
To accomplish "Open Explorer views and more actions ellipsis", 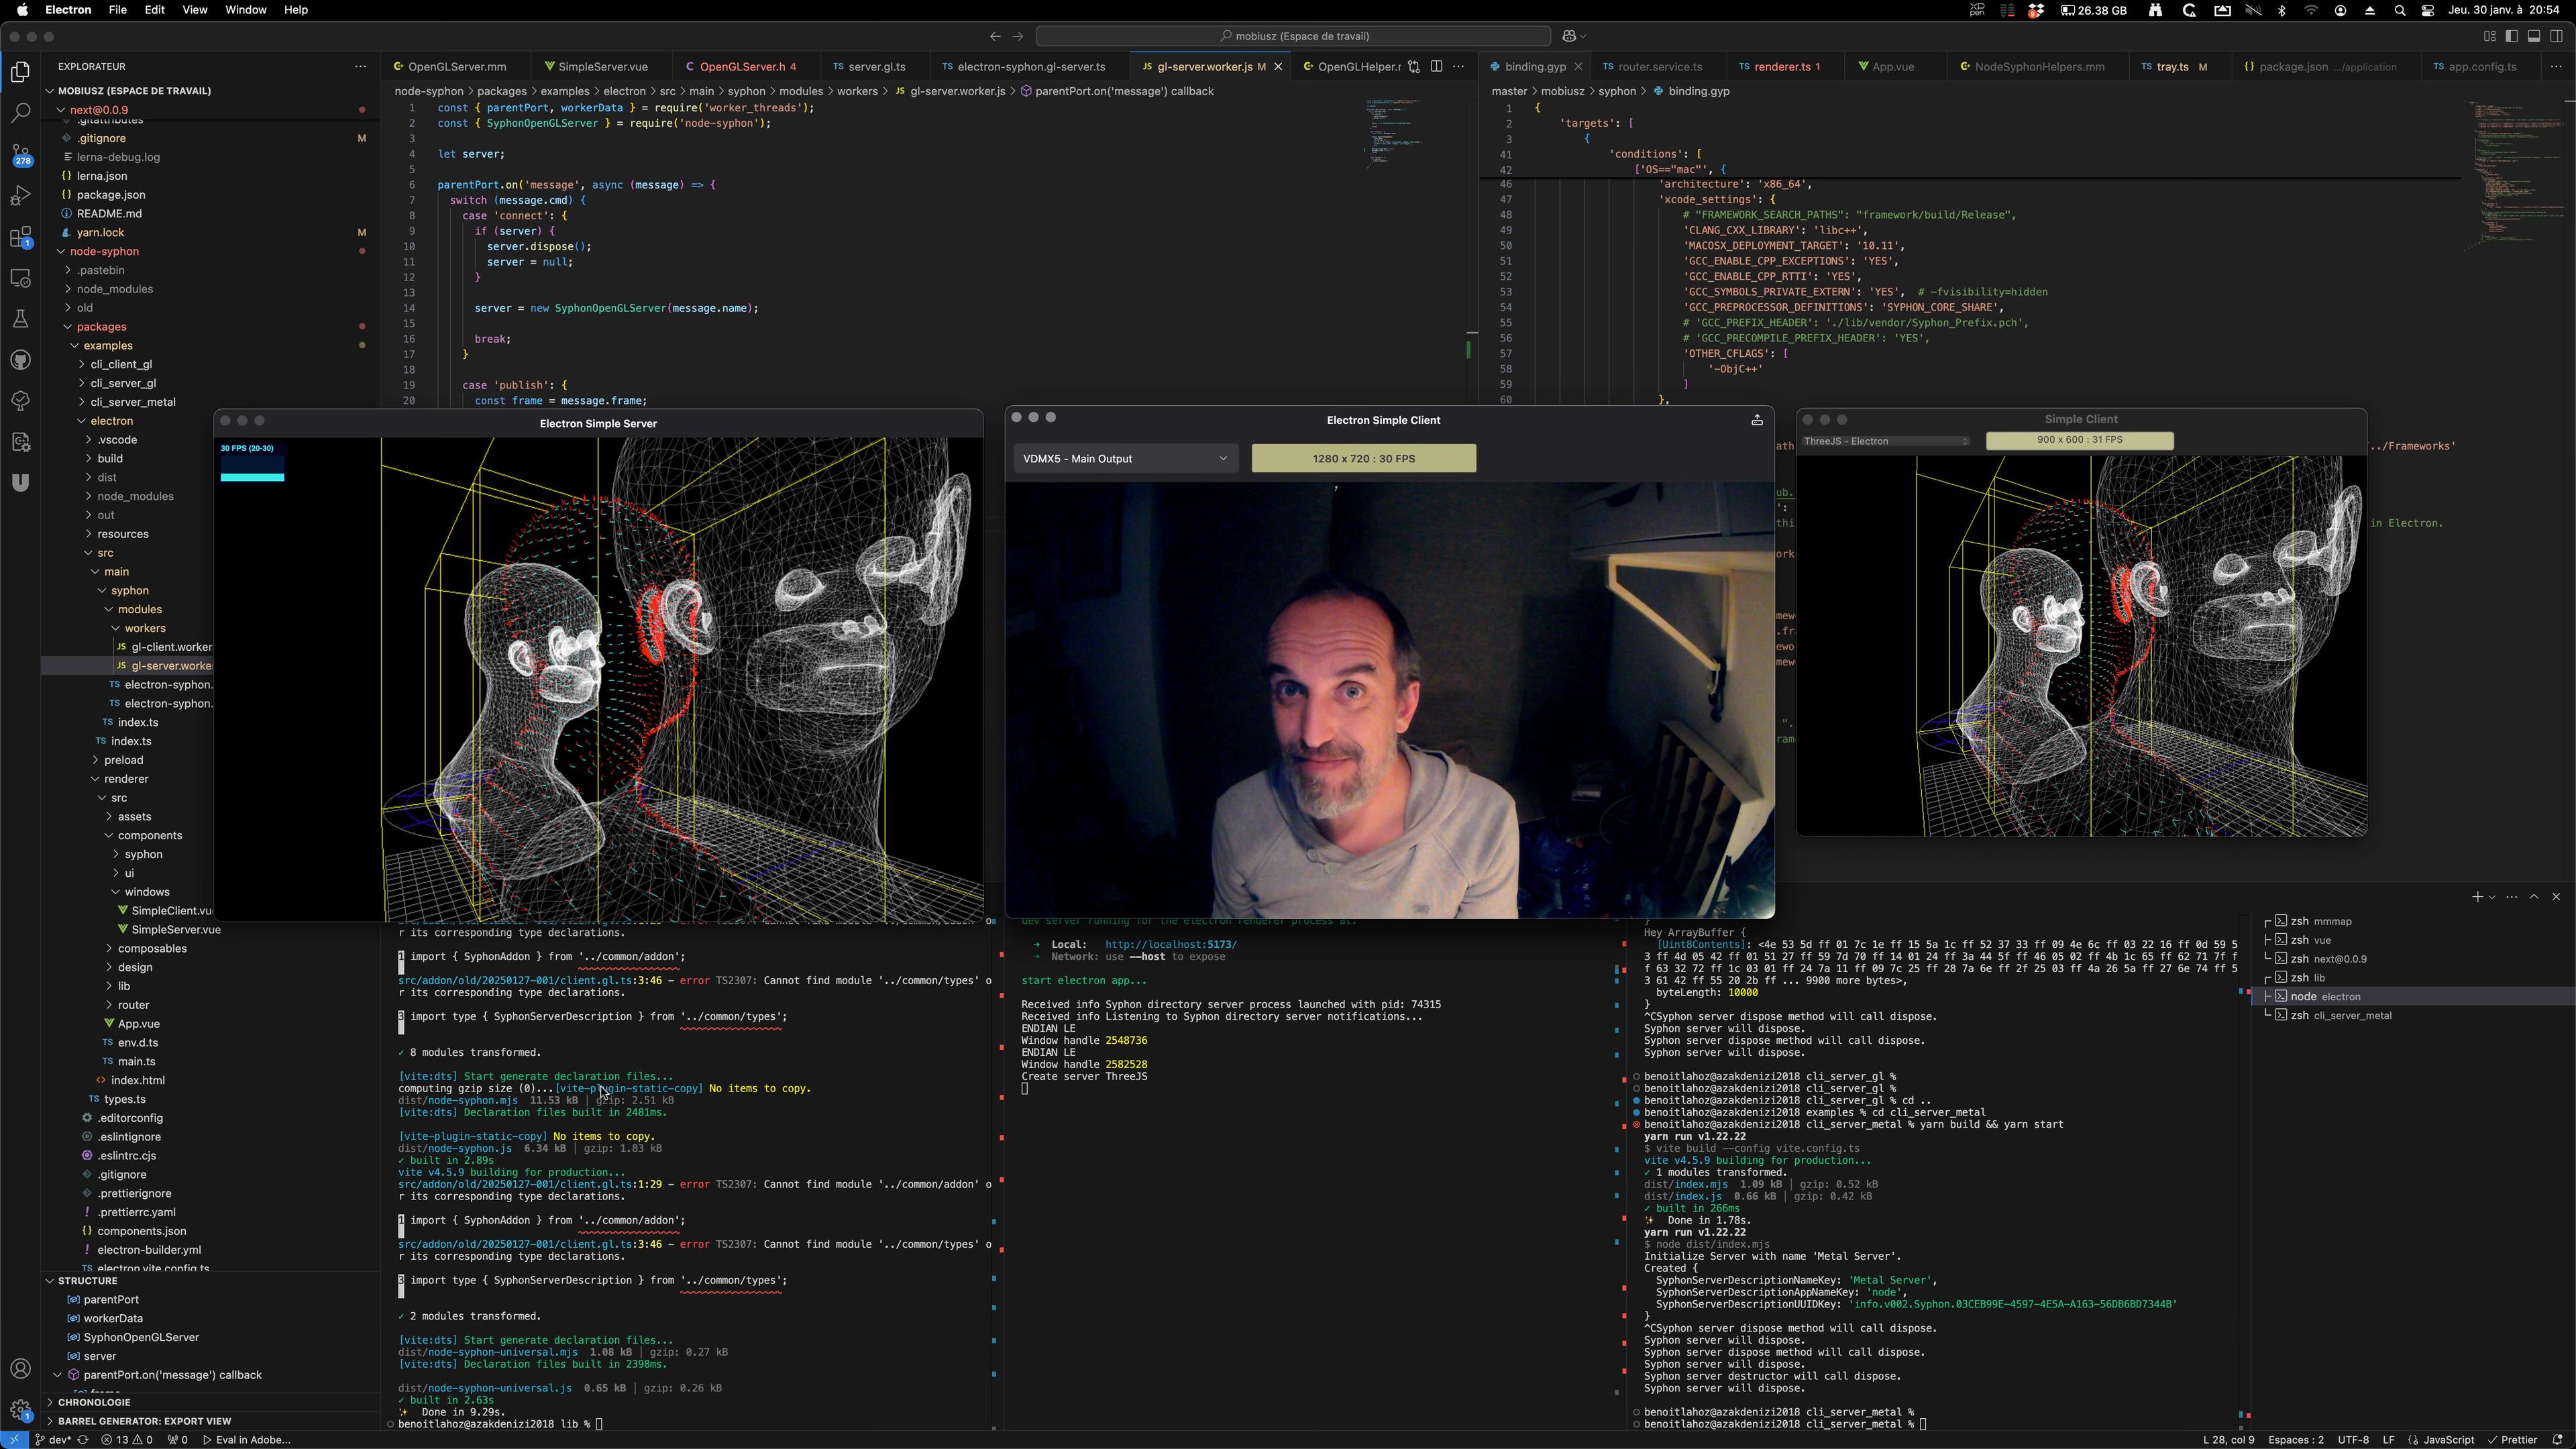I will 360,66.
